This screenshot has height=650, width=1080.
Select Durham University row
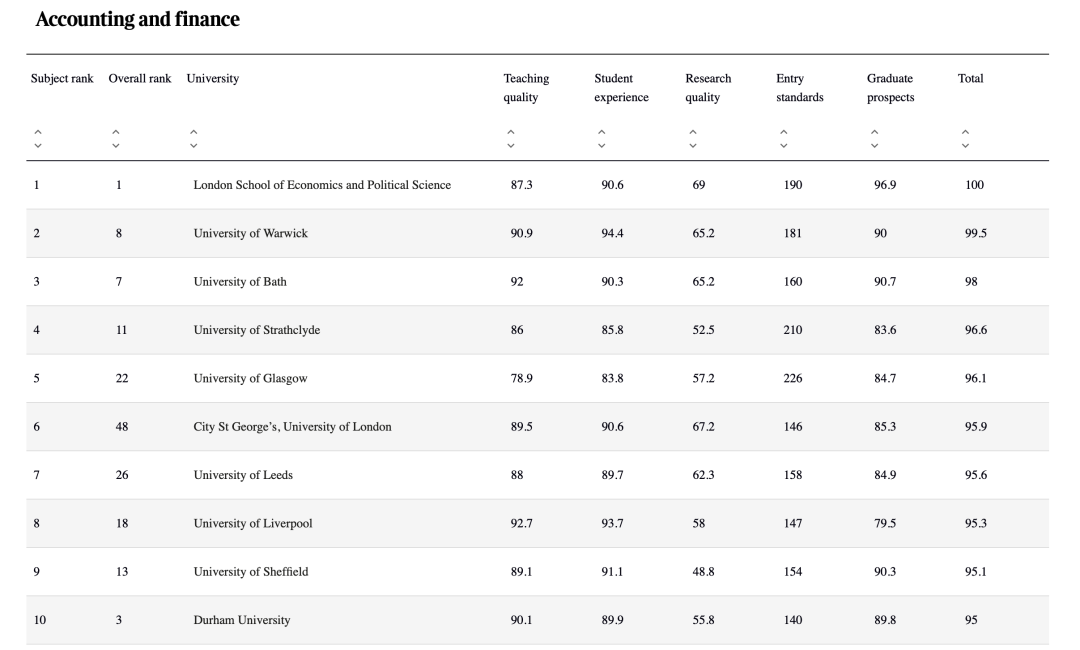point(242,620)
